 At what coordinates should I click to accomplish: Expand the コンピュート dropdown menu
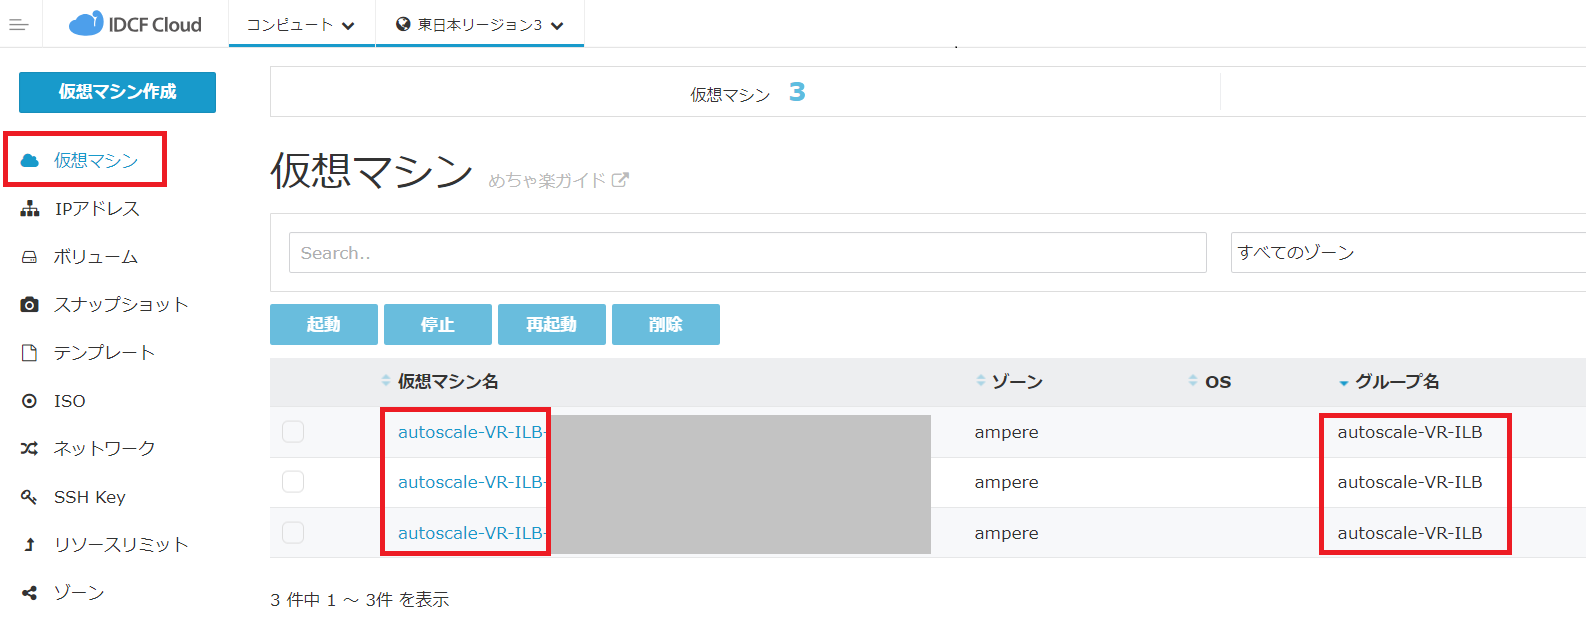[301, 25]
